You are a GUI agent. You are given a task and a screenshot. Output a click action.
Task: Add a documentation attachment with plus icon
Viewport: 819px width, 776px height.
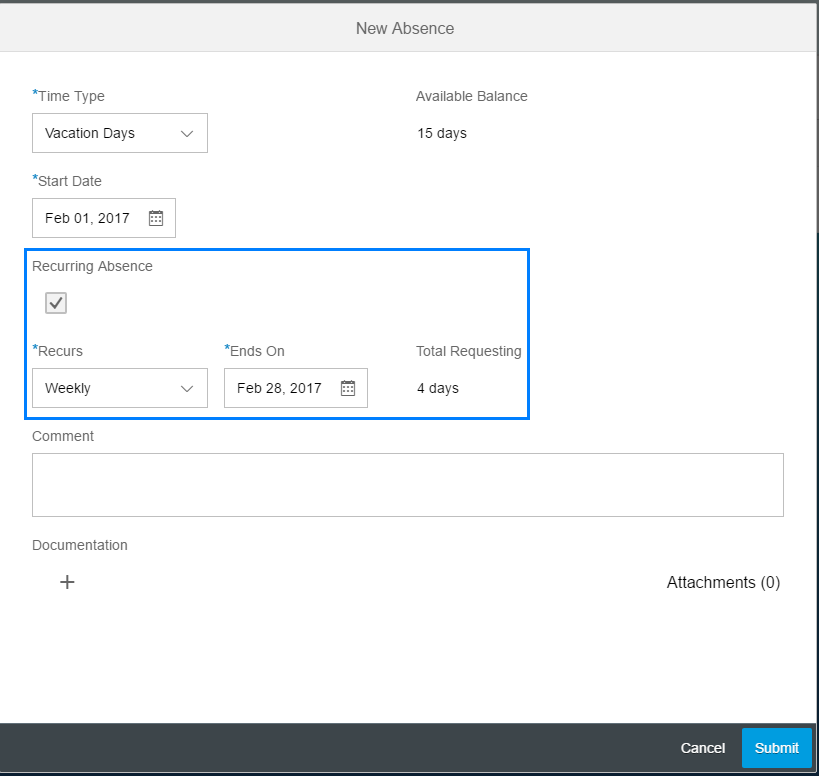point(67,582)
